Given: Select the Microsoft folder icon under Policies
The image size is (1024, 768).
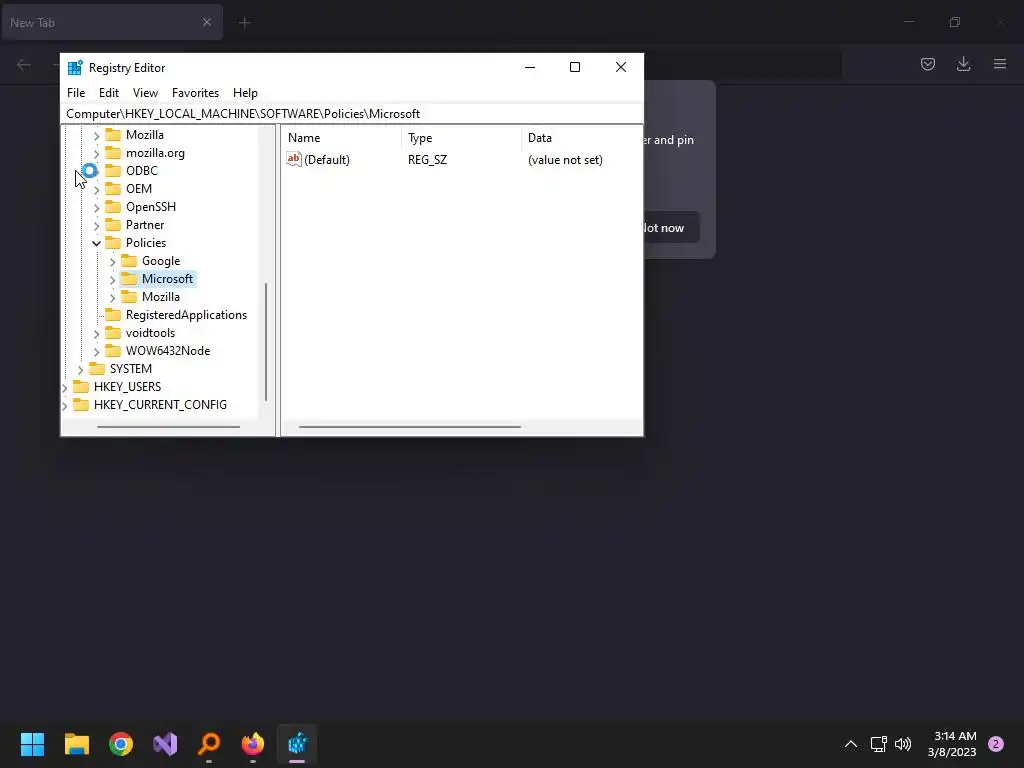Looking at the screenshot, I should point(129,279).
